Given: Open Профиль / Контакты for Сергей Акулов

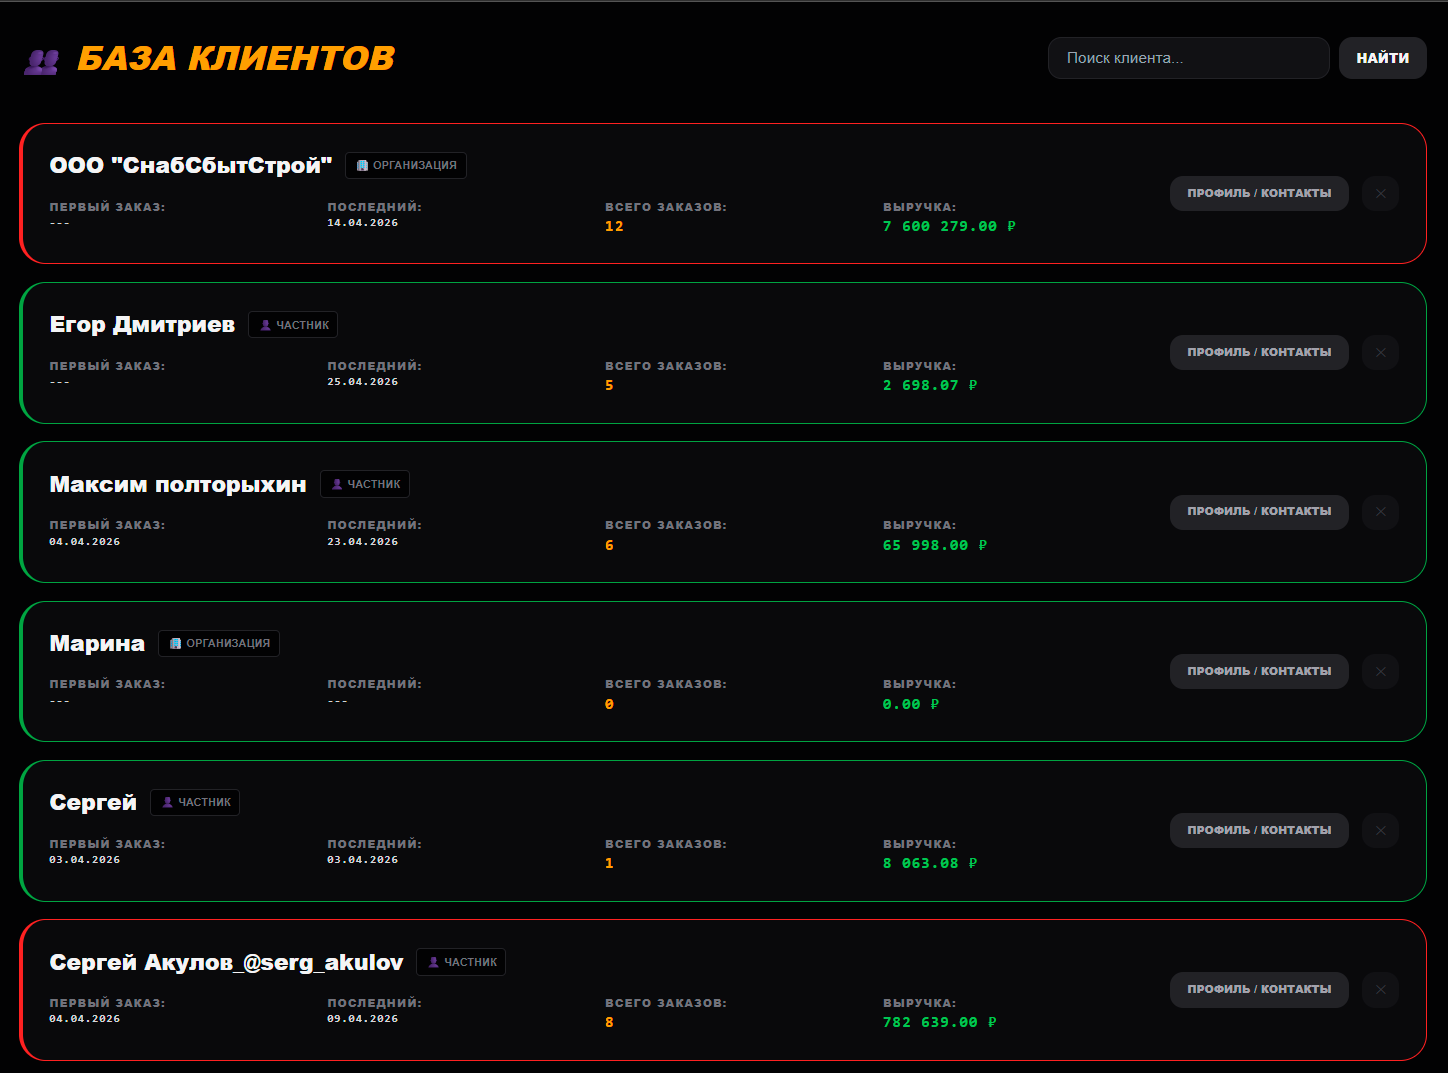Looking at the screenshot, I should [1259, 990].
